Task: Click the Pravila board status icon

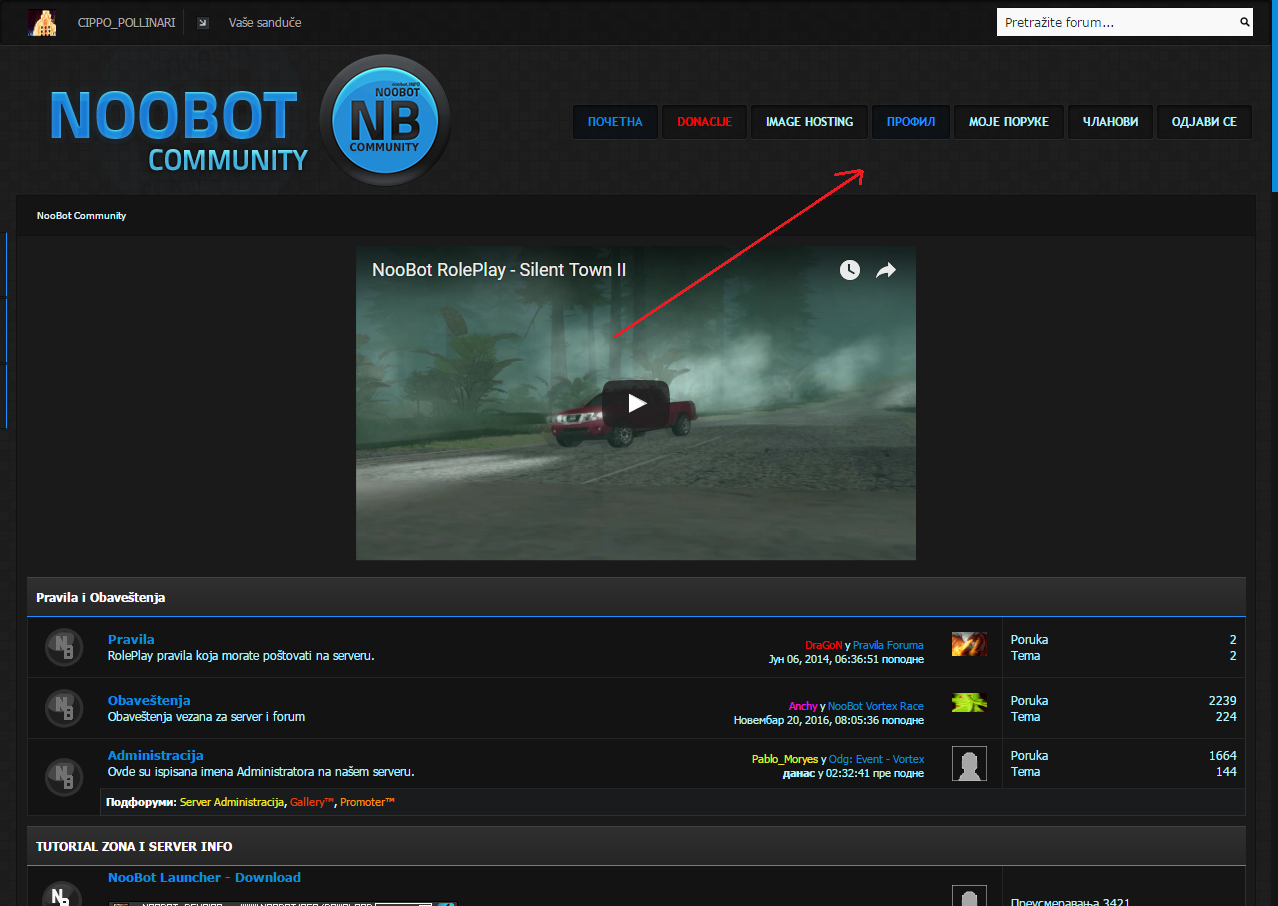Action: [64, 647]
